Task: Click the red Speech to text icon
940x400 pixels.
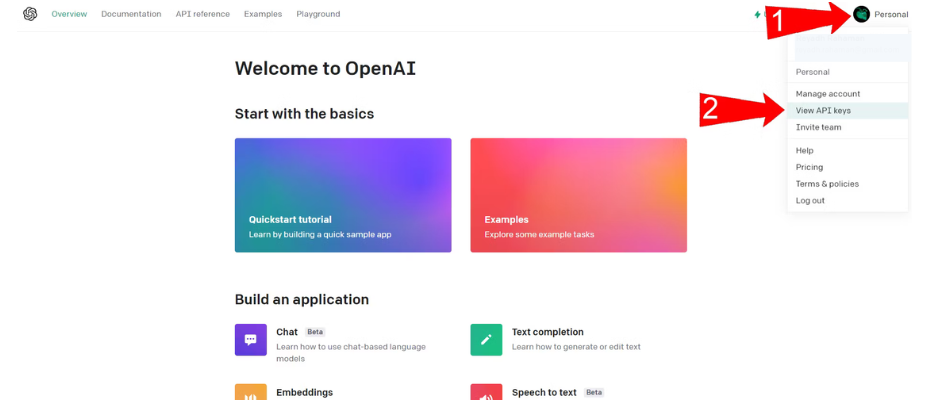Action: (x=486, y=392)
